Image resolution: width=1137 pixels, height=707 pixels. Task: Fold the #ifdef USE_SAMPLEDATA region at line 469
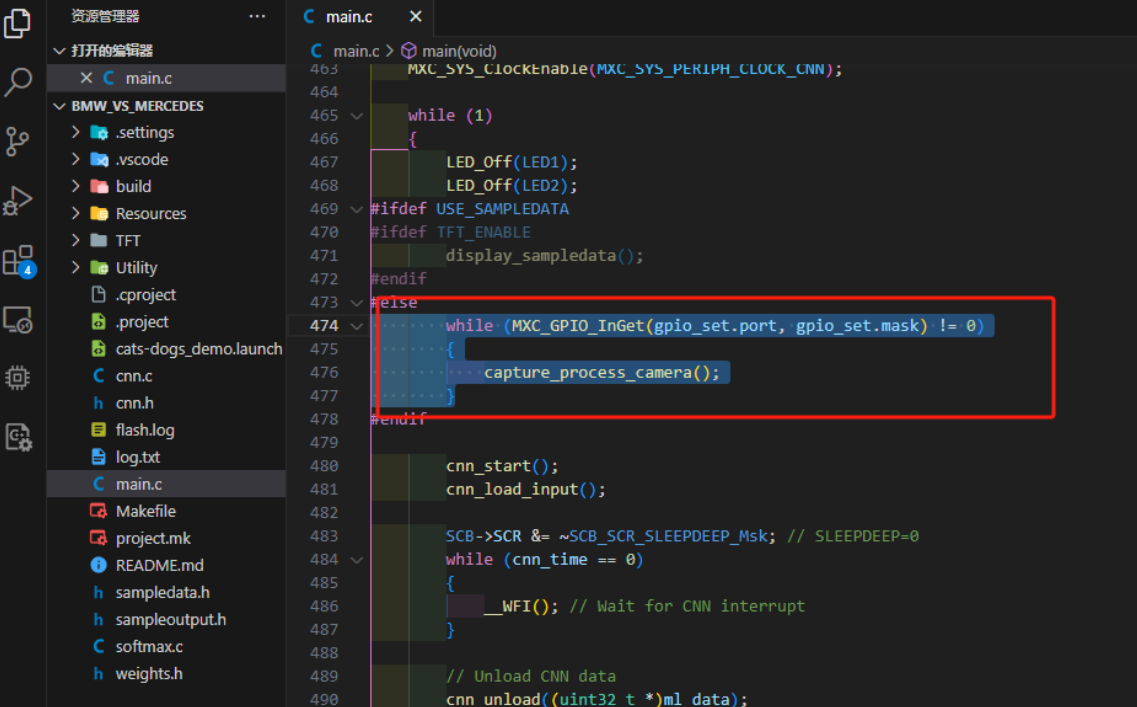[356, 210]
